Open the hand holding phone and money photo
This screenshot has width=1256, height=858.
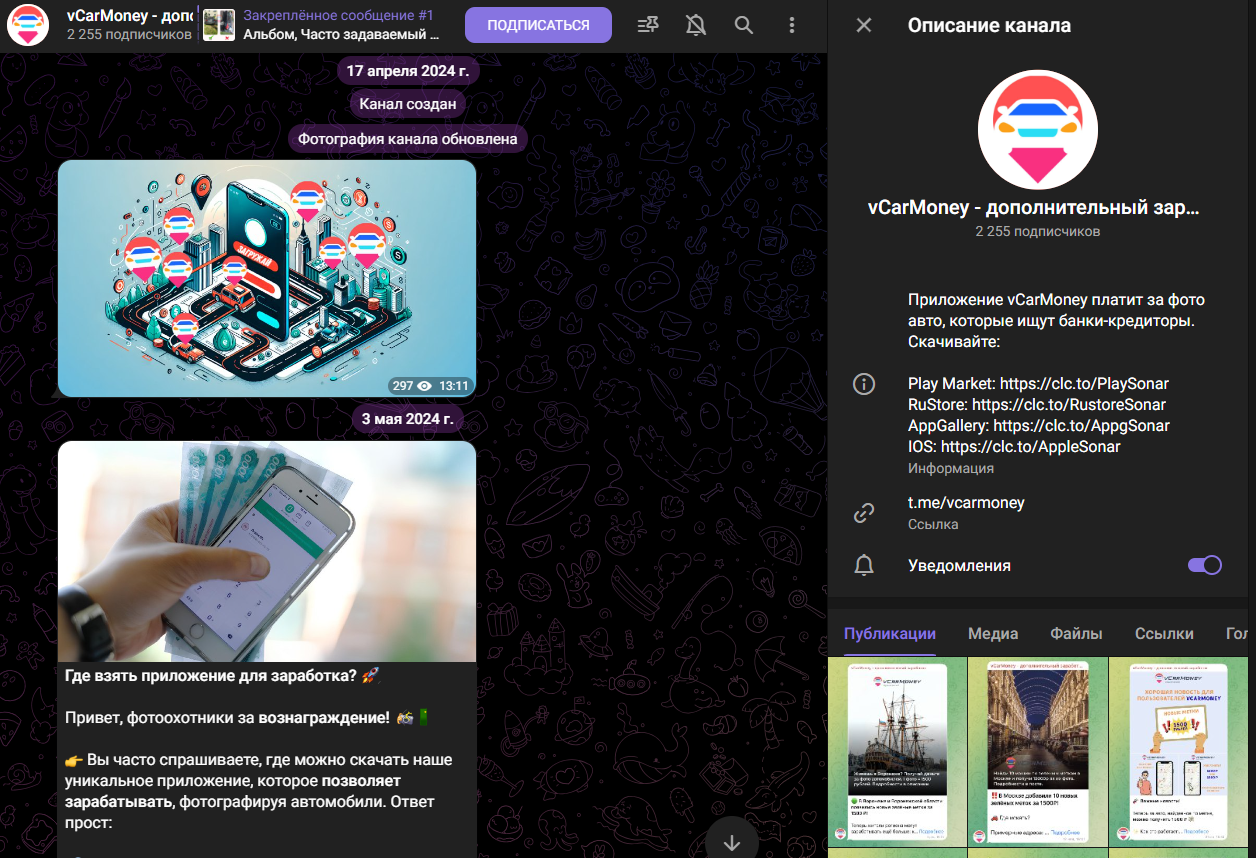[267, 551]
